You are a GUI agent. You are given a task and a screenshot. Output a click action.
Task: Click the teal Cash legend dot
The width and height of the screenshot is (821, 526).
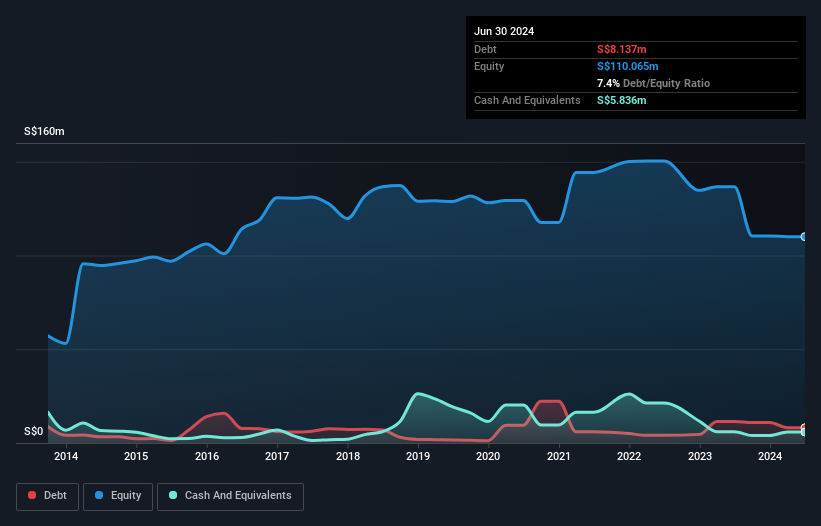(x=173, y=495)
